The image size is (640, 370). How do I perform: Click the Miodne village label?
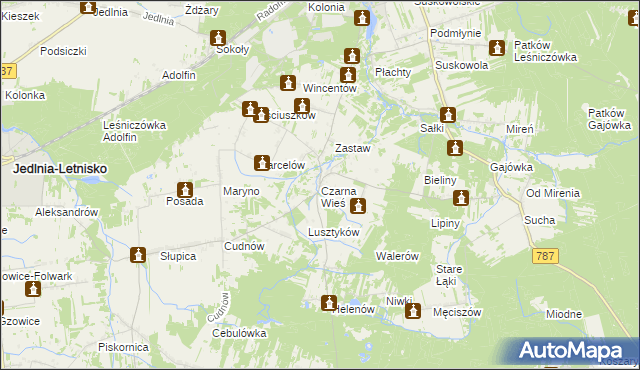click(x=564, y=314)
